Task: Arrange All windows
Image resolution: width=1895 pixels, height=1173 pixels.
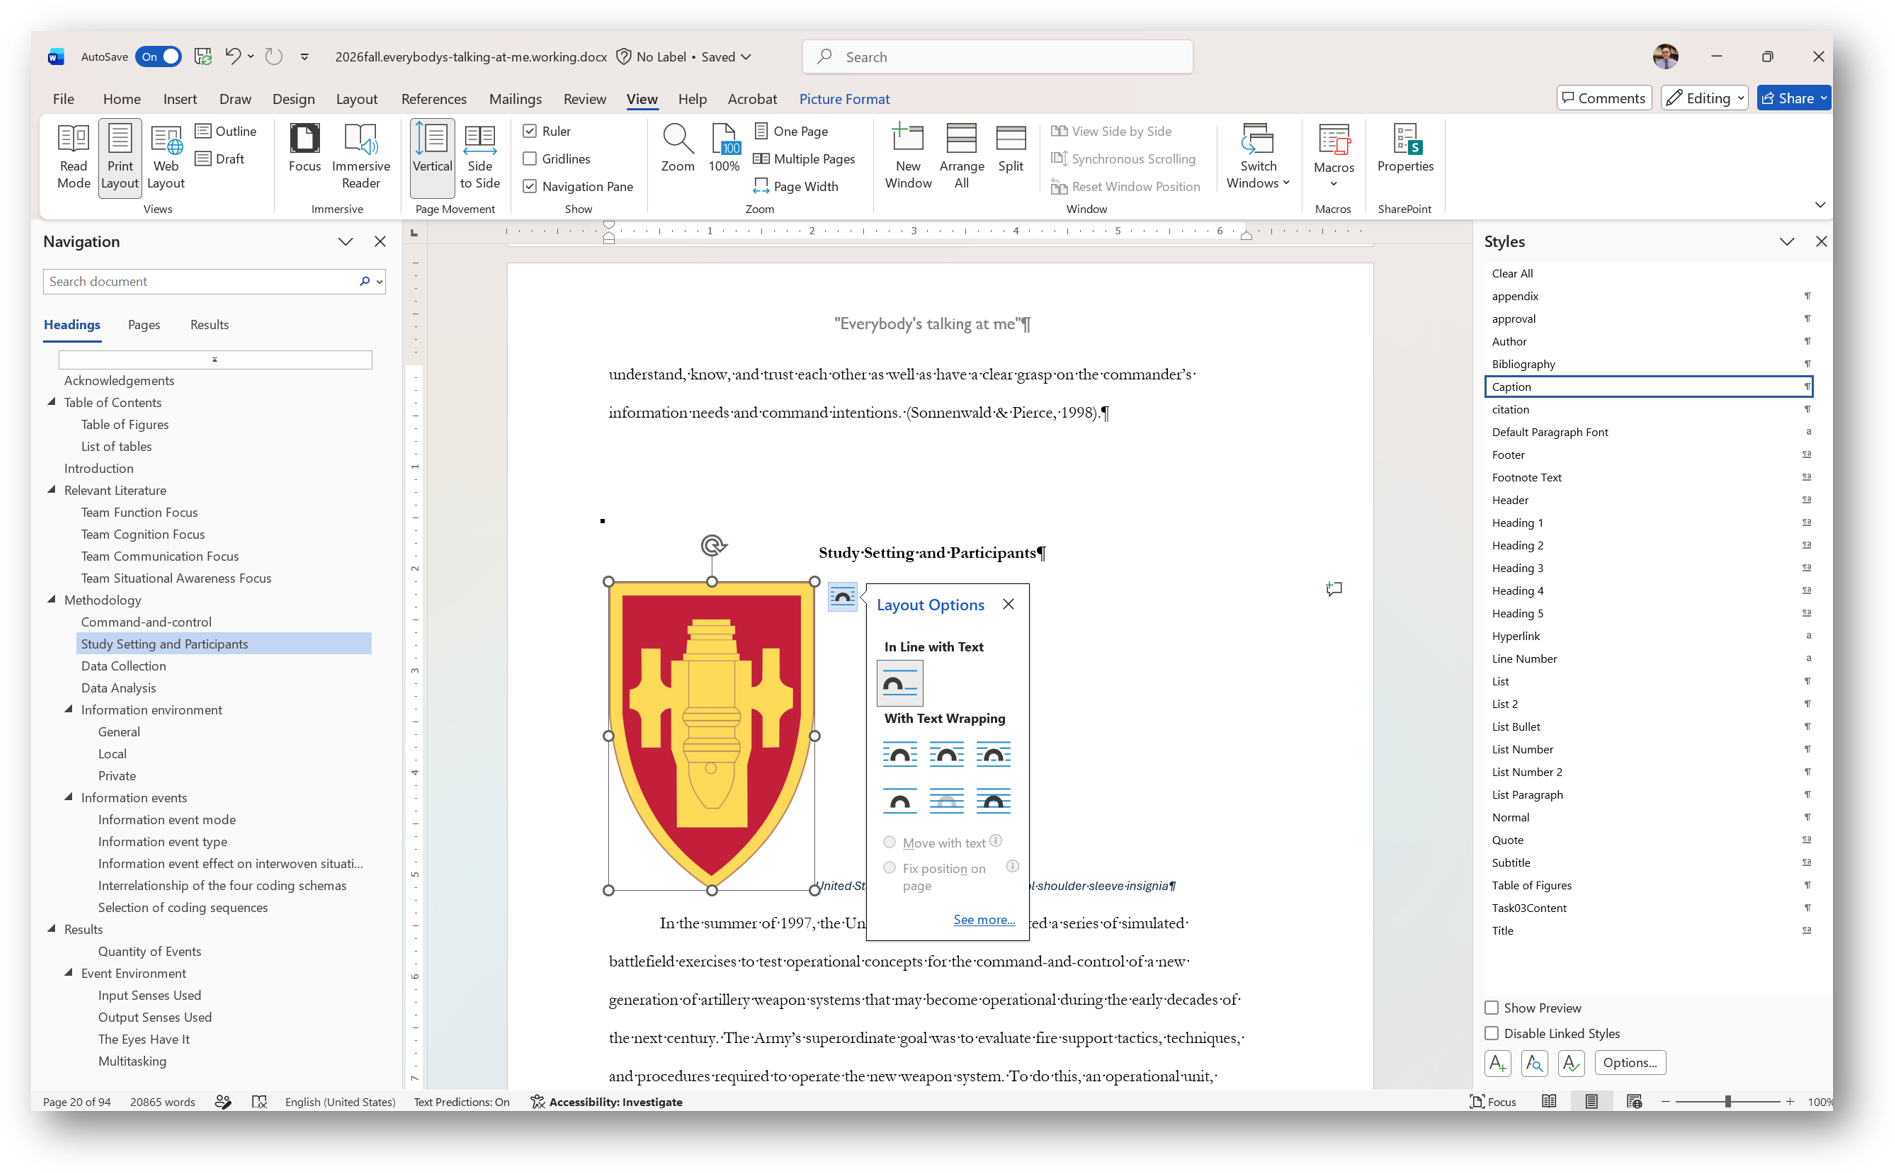Action: (x=961, y=156)
